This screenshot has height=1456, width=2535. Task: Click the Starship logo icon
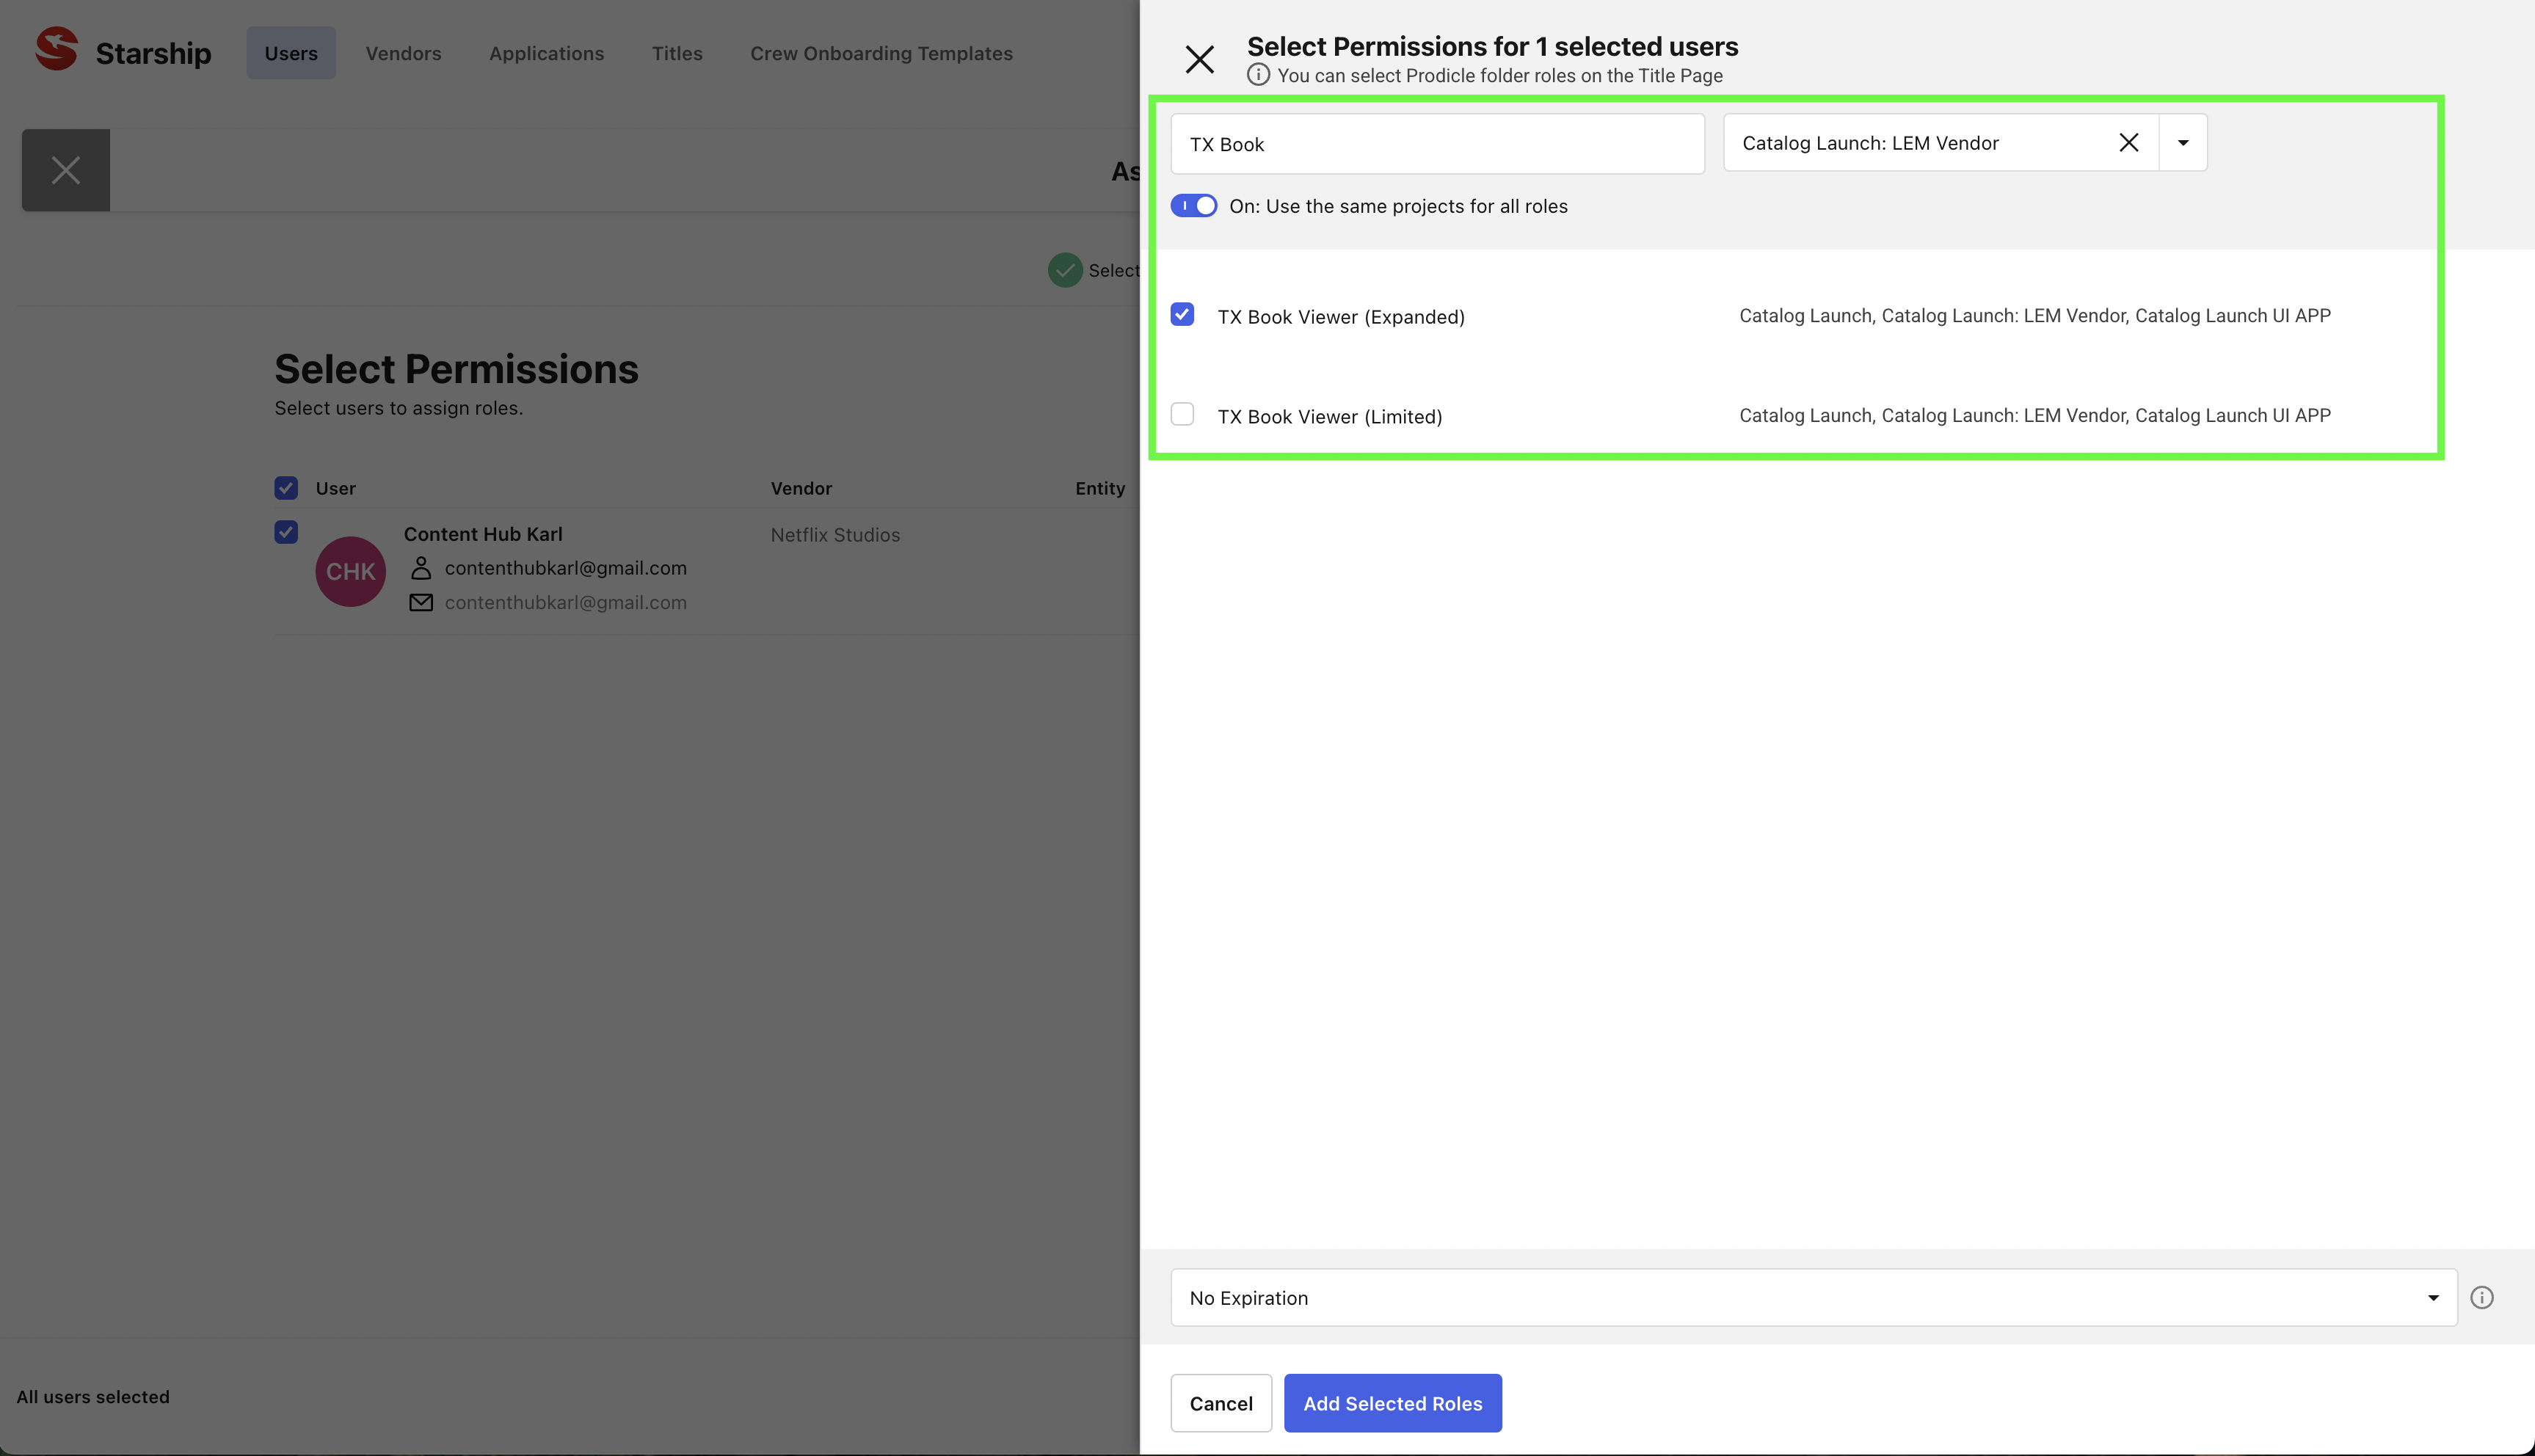coord(57,50)
